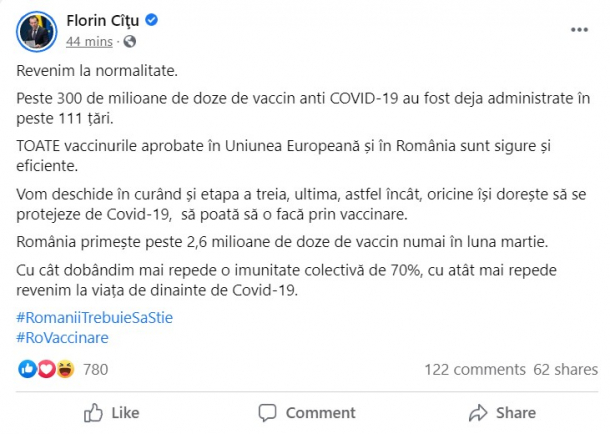610x434 pixels.
Task: View the 780 reactions count list
Action: (96, 370)
